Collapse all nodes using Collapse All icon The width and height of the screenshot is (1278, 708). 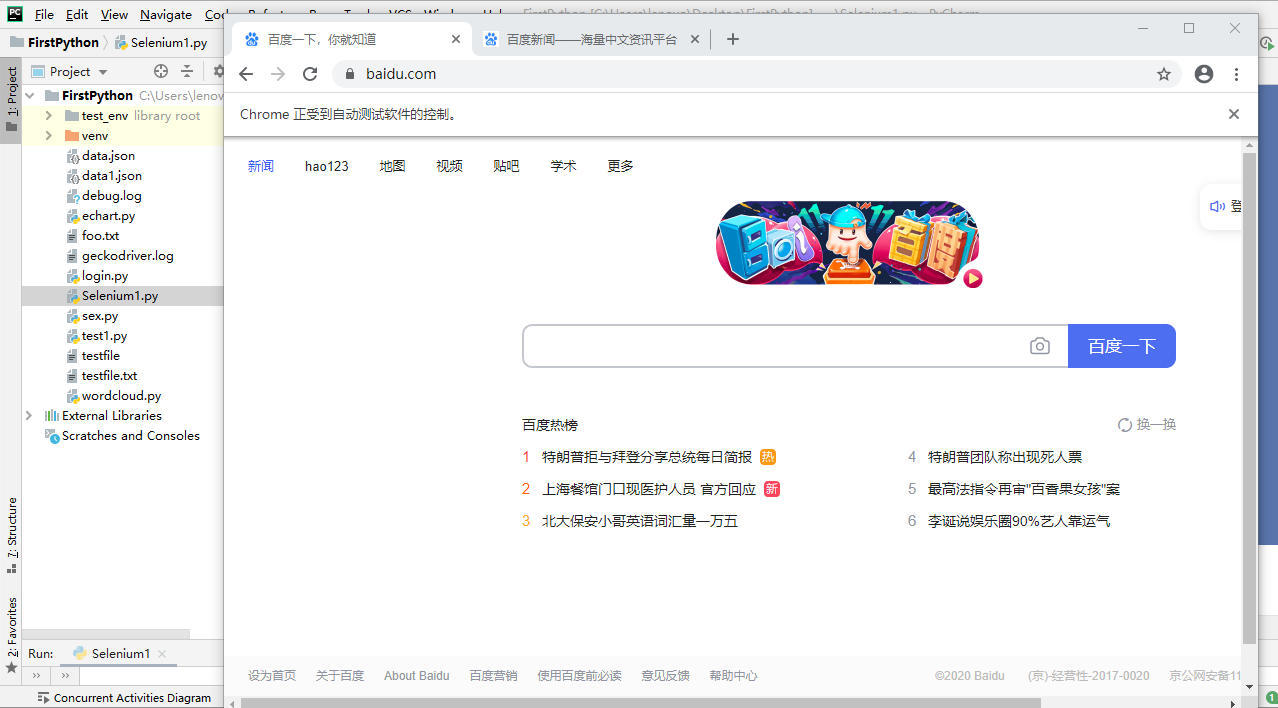[187, 71]
